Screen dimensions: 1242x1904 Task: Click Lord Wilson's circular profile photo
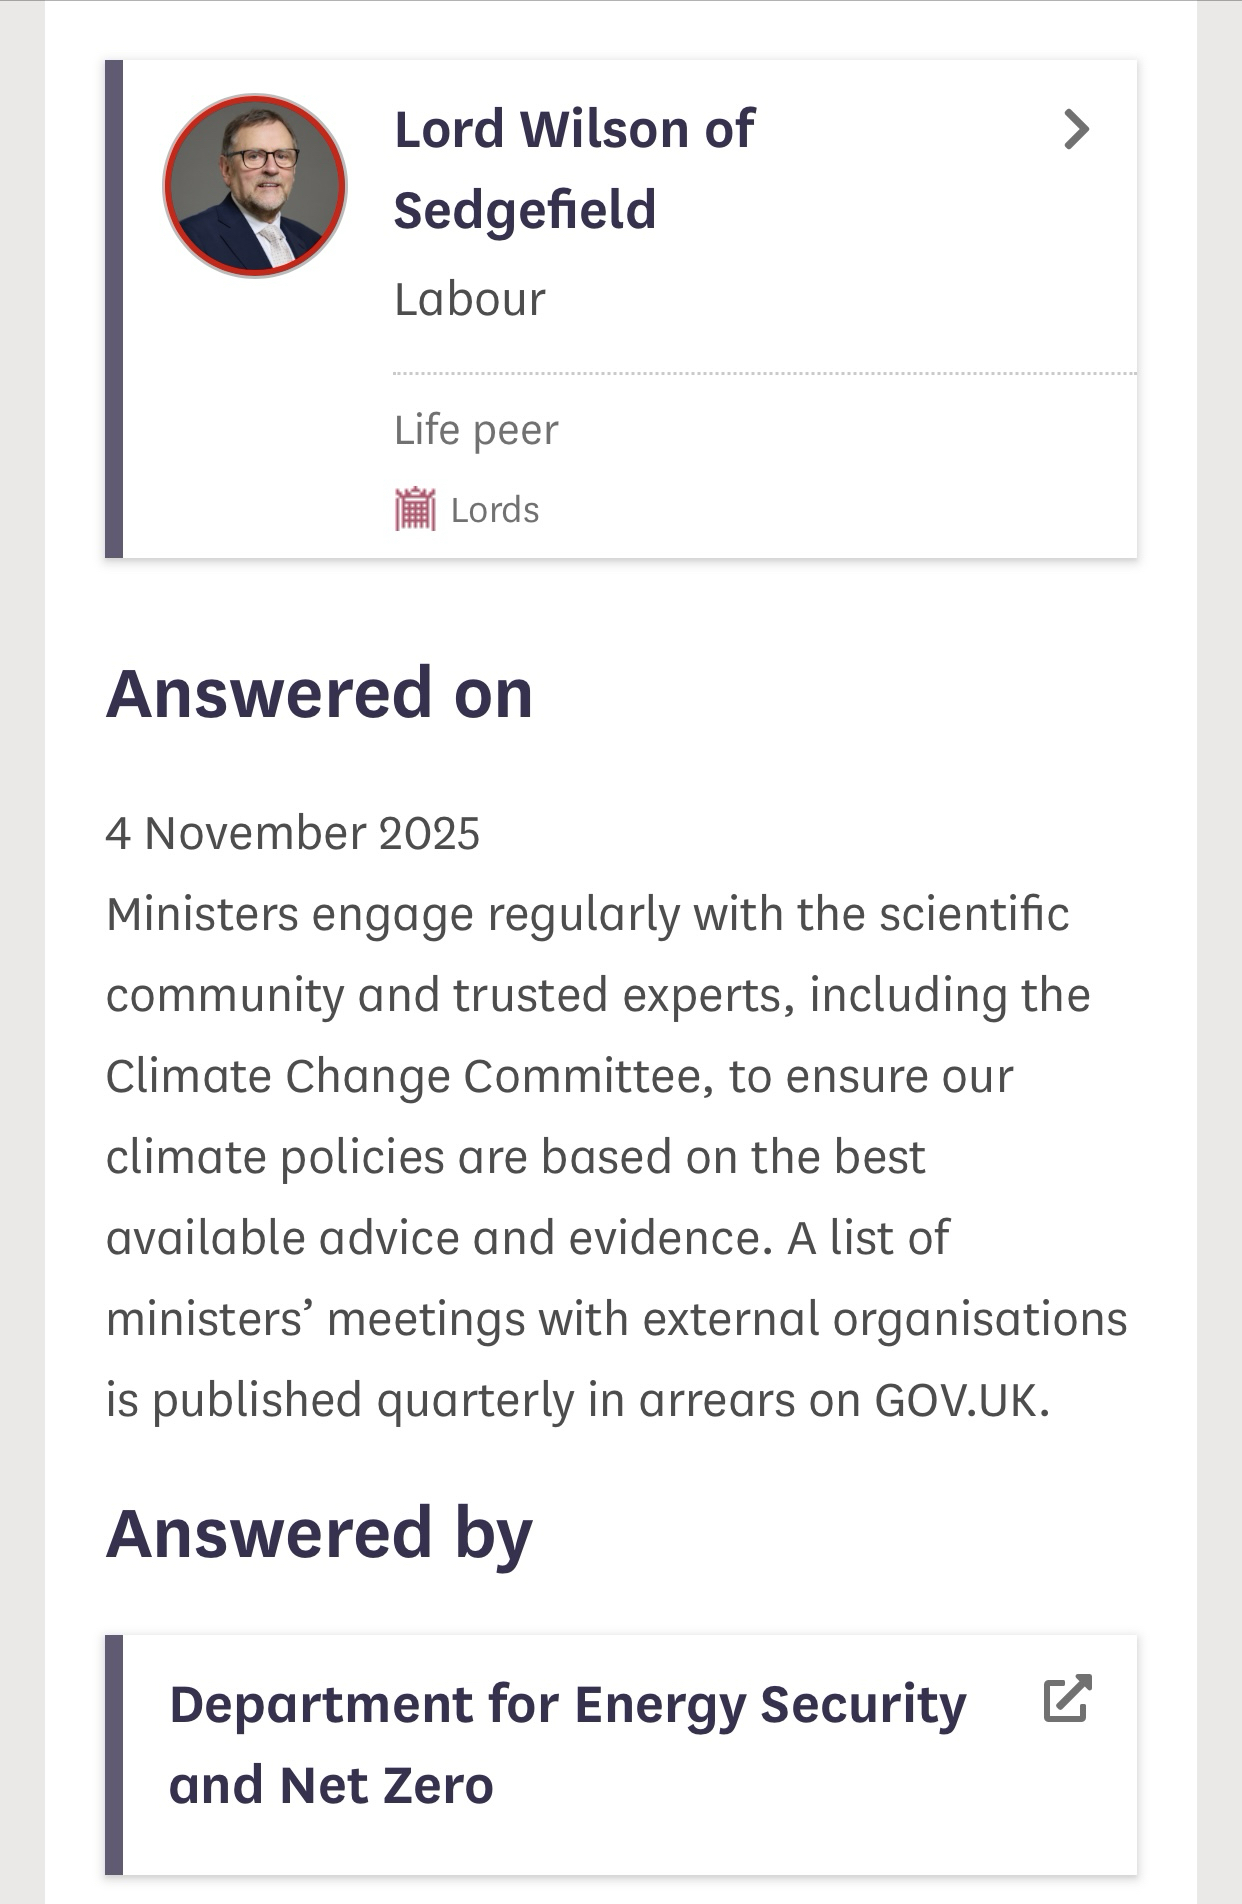coord(255,186)
